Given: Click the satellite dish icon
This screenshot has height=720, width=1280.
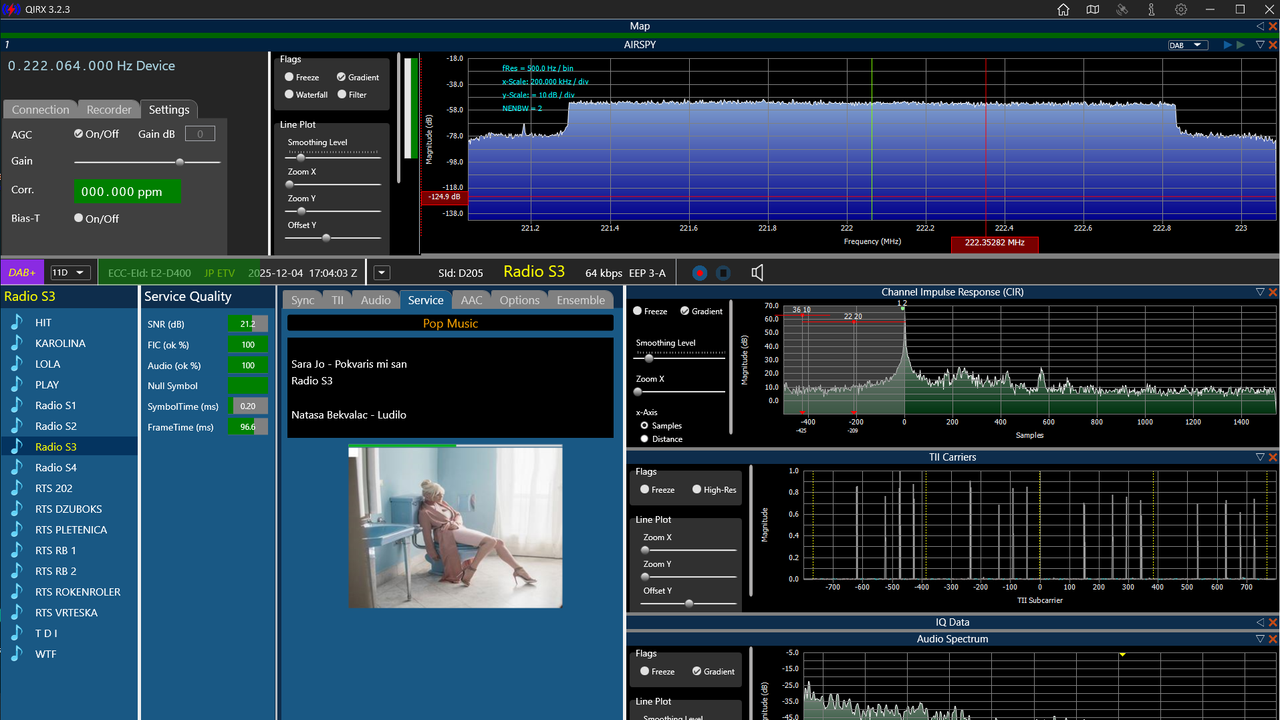Looking at the screenshot, I should tap(1122, 9).
